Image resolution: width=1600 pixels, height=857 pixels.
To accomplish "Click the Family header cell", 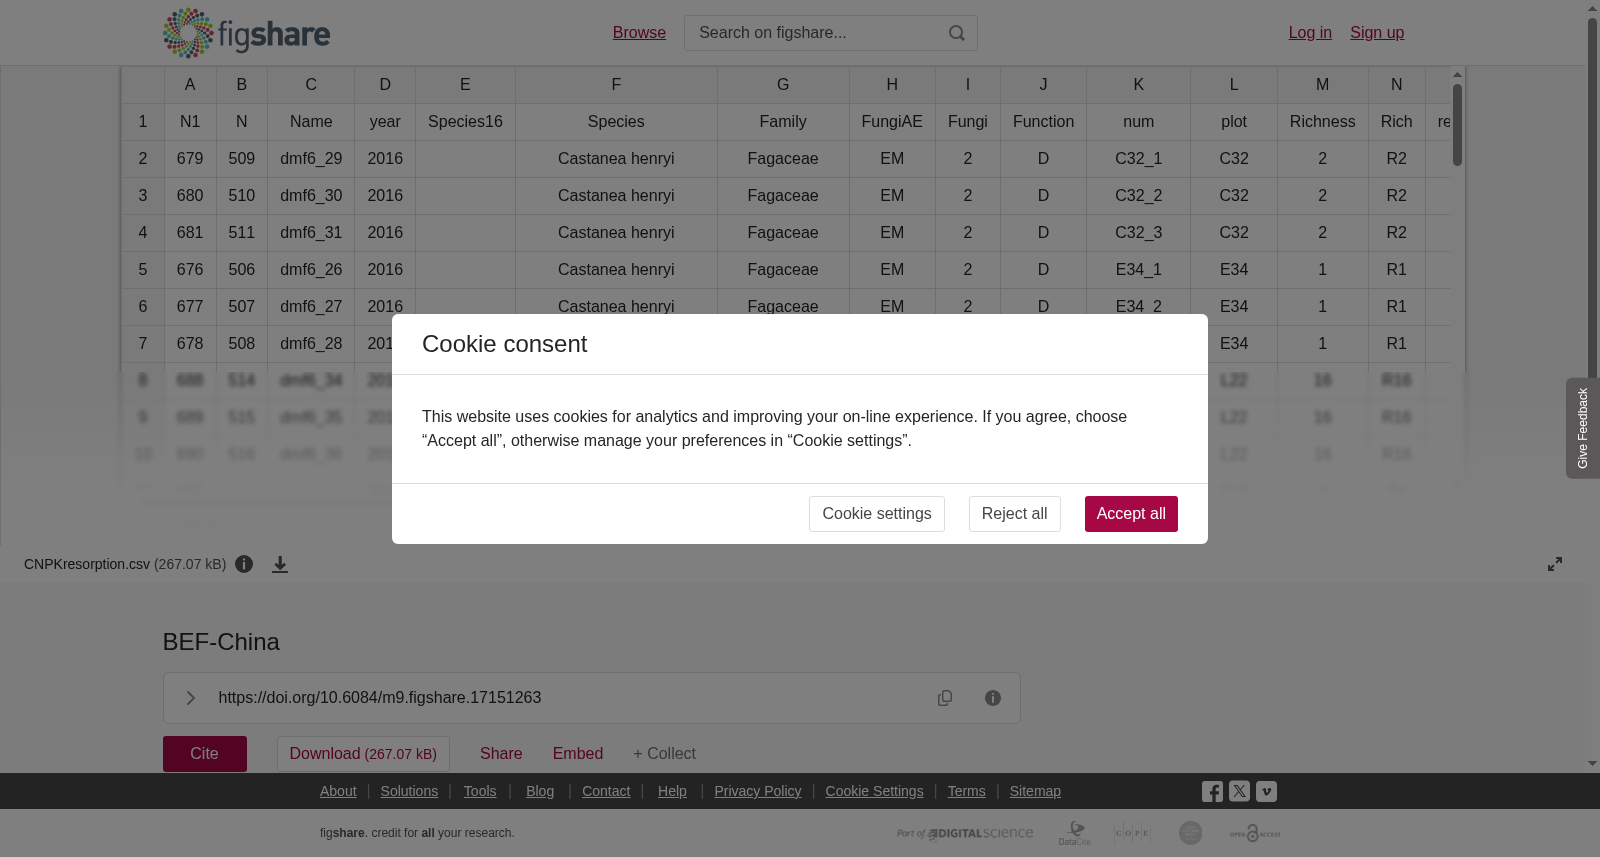I will [x=783, y=122].
